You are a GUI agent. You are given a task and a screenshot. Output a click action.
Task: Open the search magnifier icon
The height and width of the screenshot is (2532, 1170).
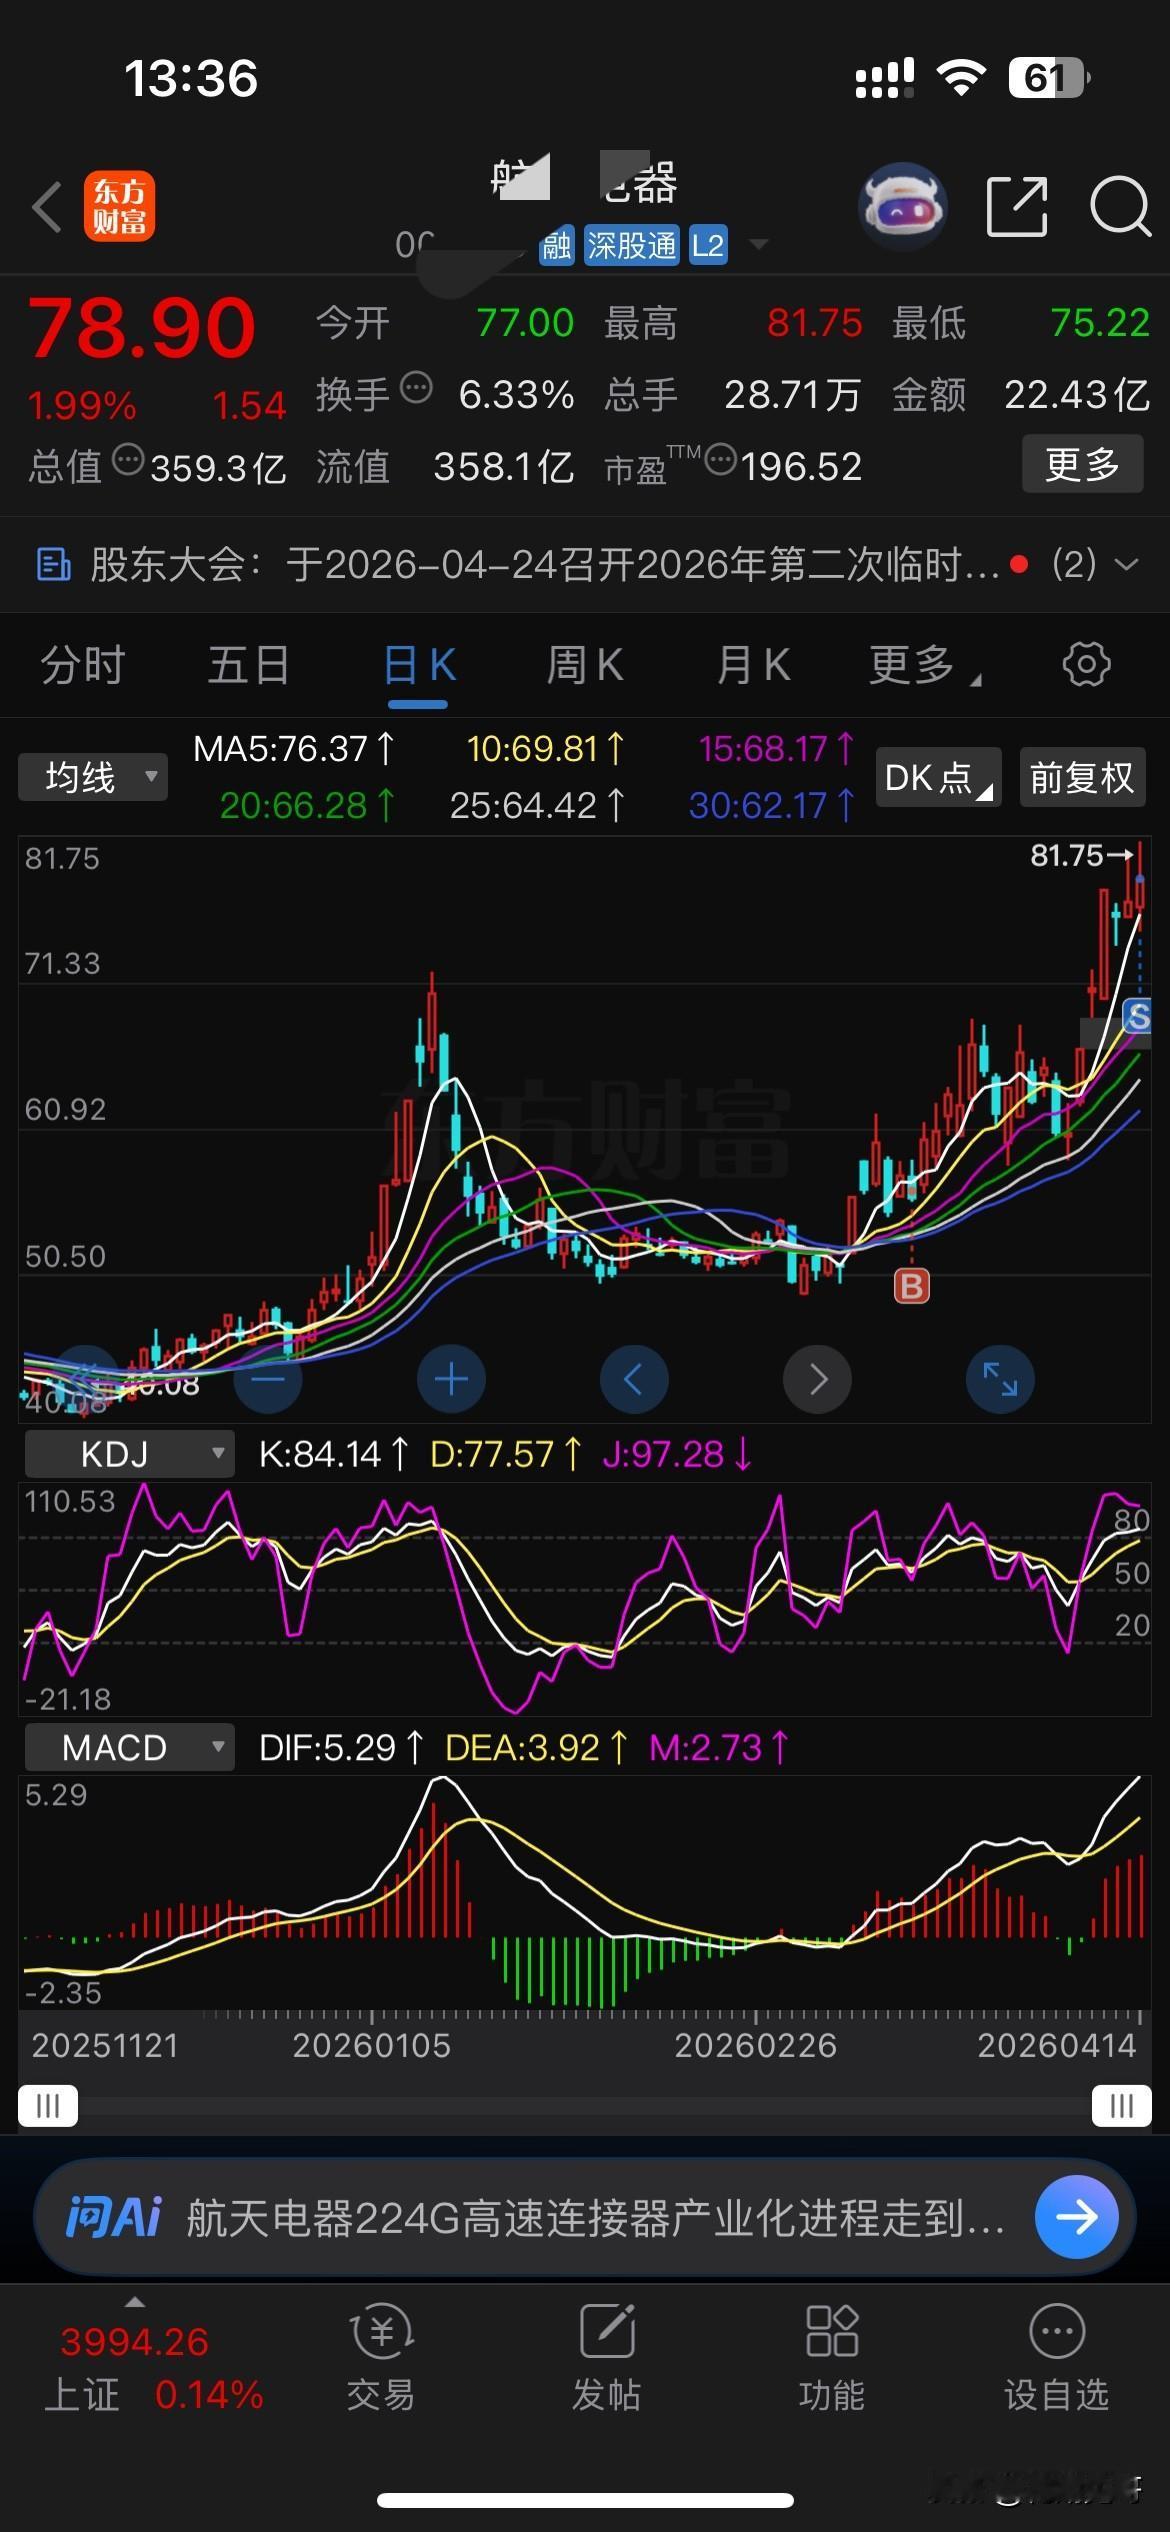[x=1120, y=207]
